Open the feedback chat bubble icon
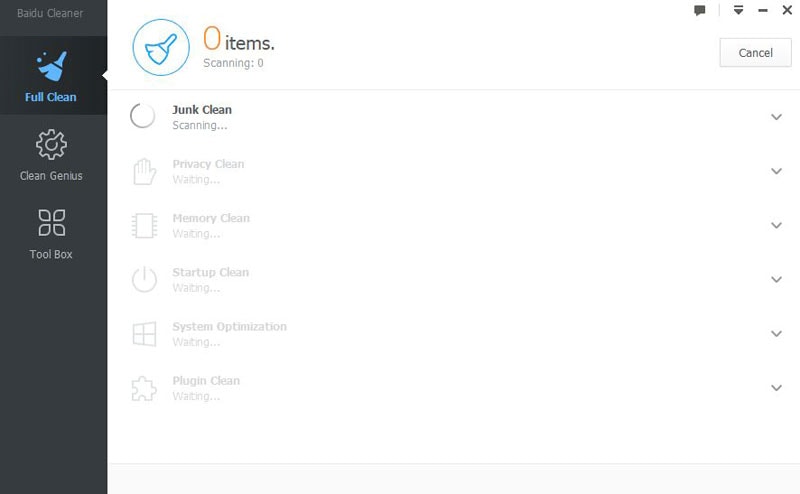800x494 pixels. (x=700, y=10)
